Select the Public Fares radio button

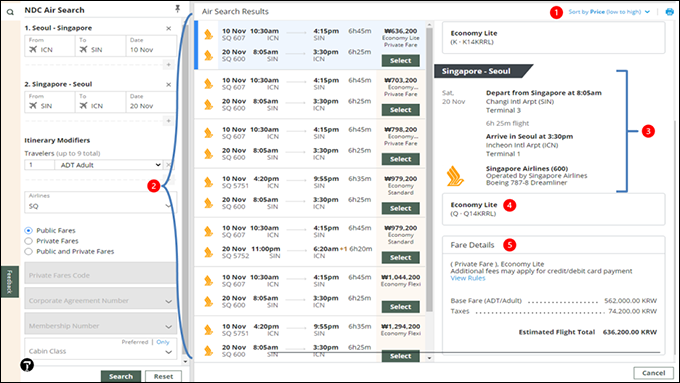[x=29, y=230]
